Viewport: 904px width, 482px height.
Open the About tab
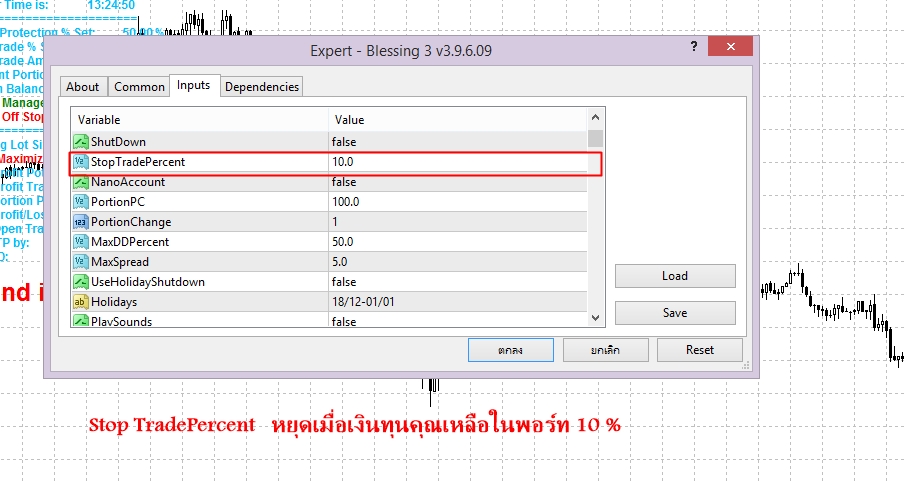[82, 86]
